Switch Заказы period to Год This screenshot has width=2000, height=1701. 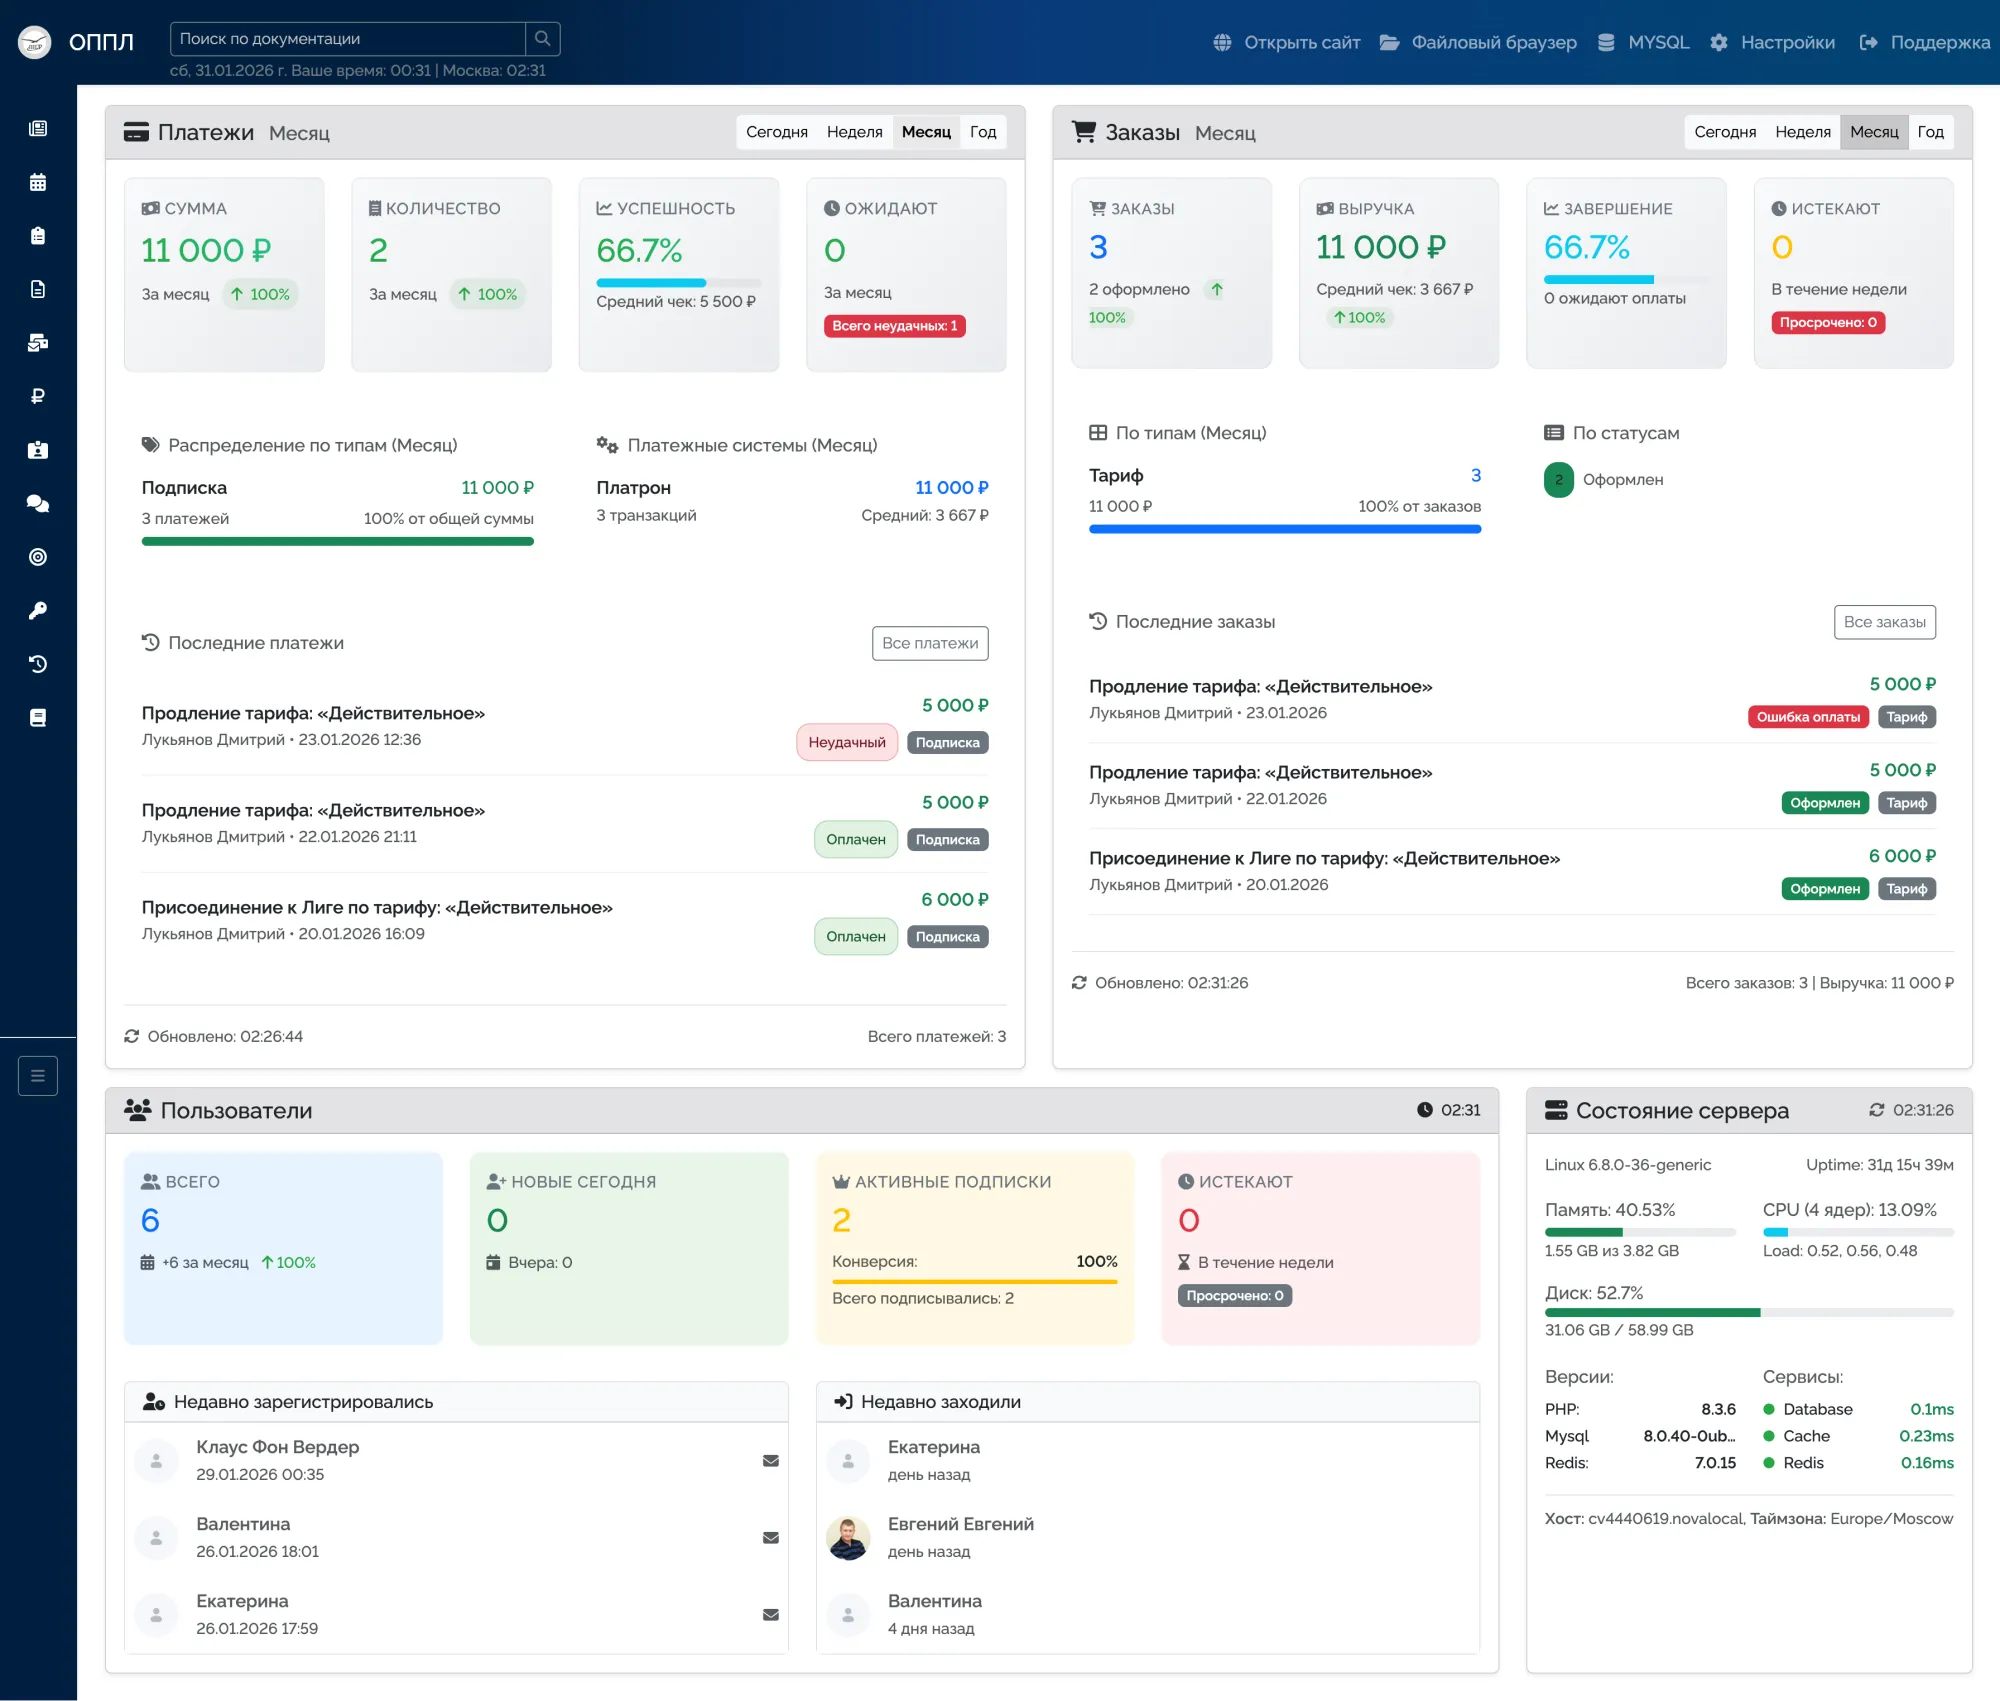[x=1930, y=132]
